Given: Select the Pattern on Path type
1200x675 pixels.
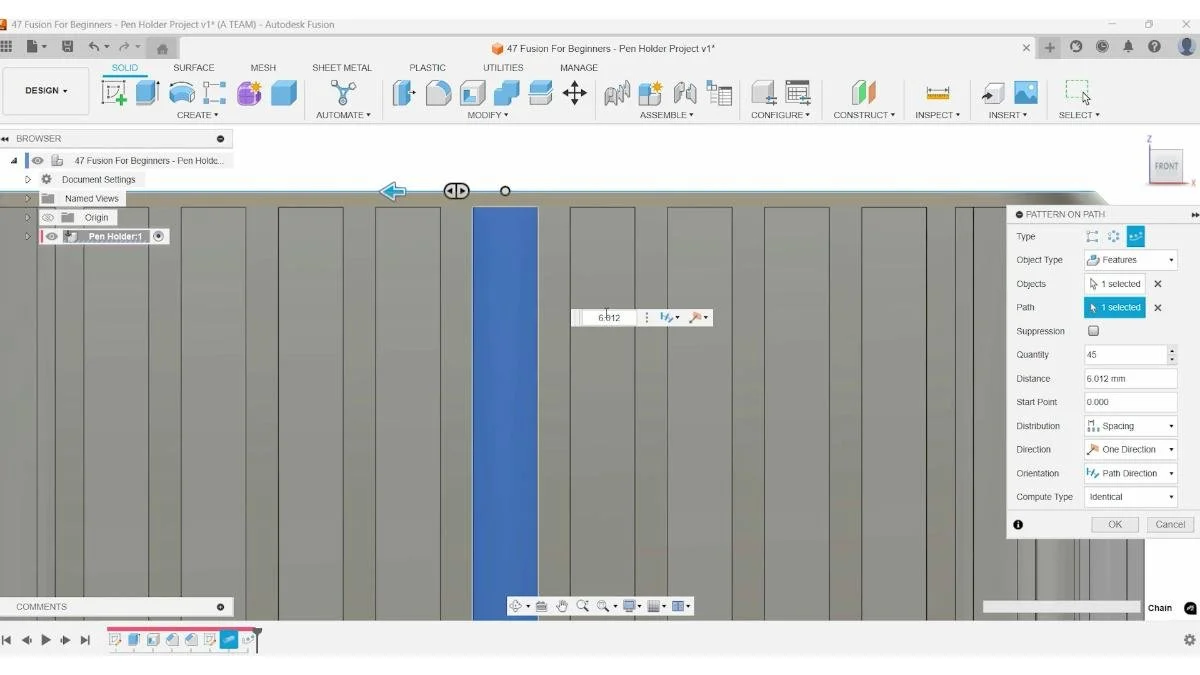Looking at the screenshot, I should coord(1136,236).
